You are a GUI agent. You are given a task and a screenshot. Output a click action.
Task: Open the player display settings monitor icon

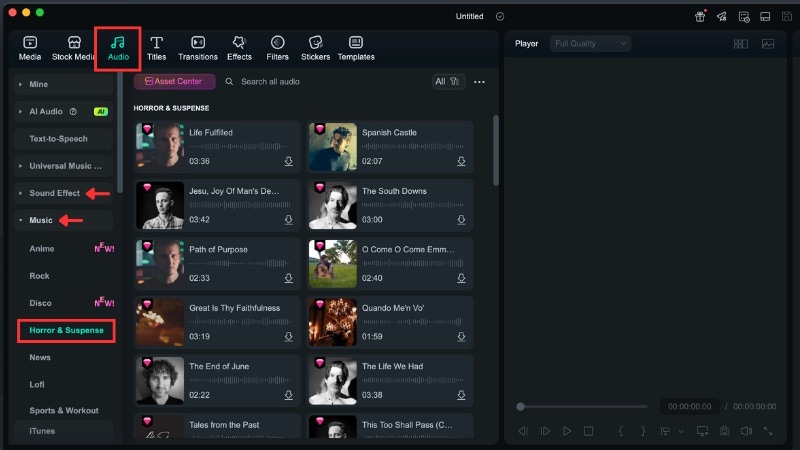pyautogui.click(x=703, y=431)
